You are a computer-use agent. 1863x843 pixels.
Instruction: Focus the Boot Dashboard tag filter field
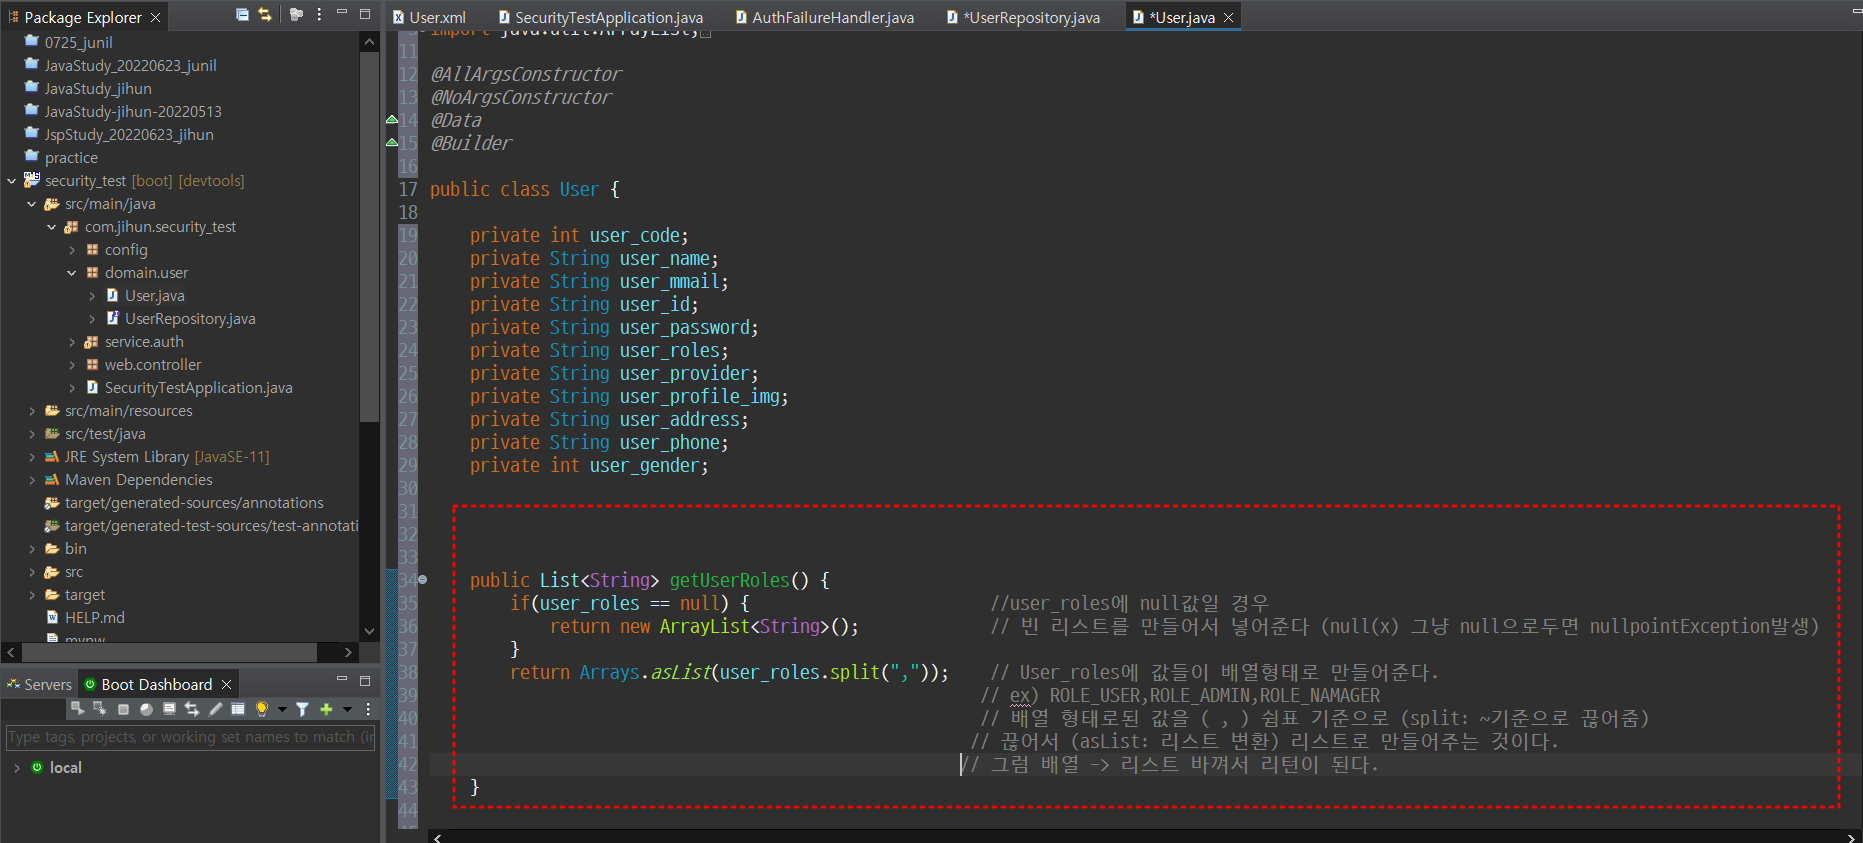[190, 737]
